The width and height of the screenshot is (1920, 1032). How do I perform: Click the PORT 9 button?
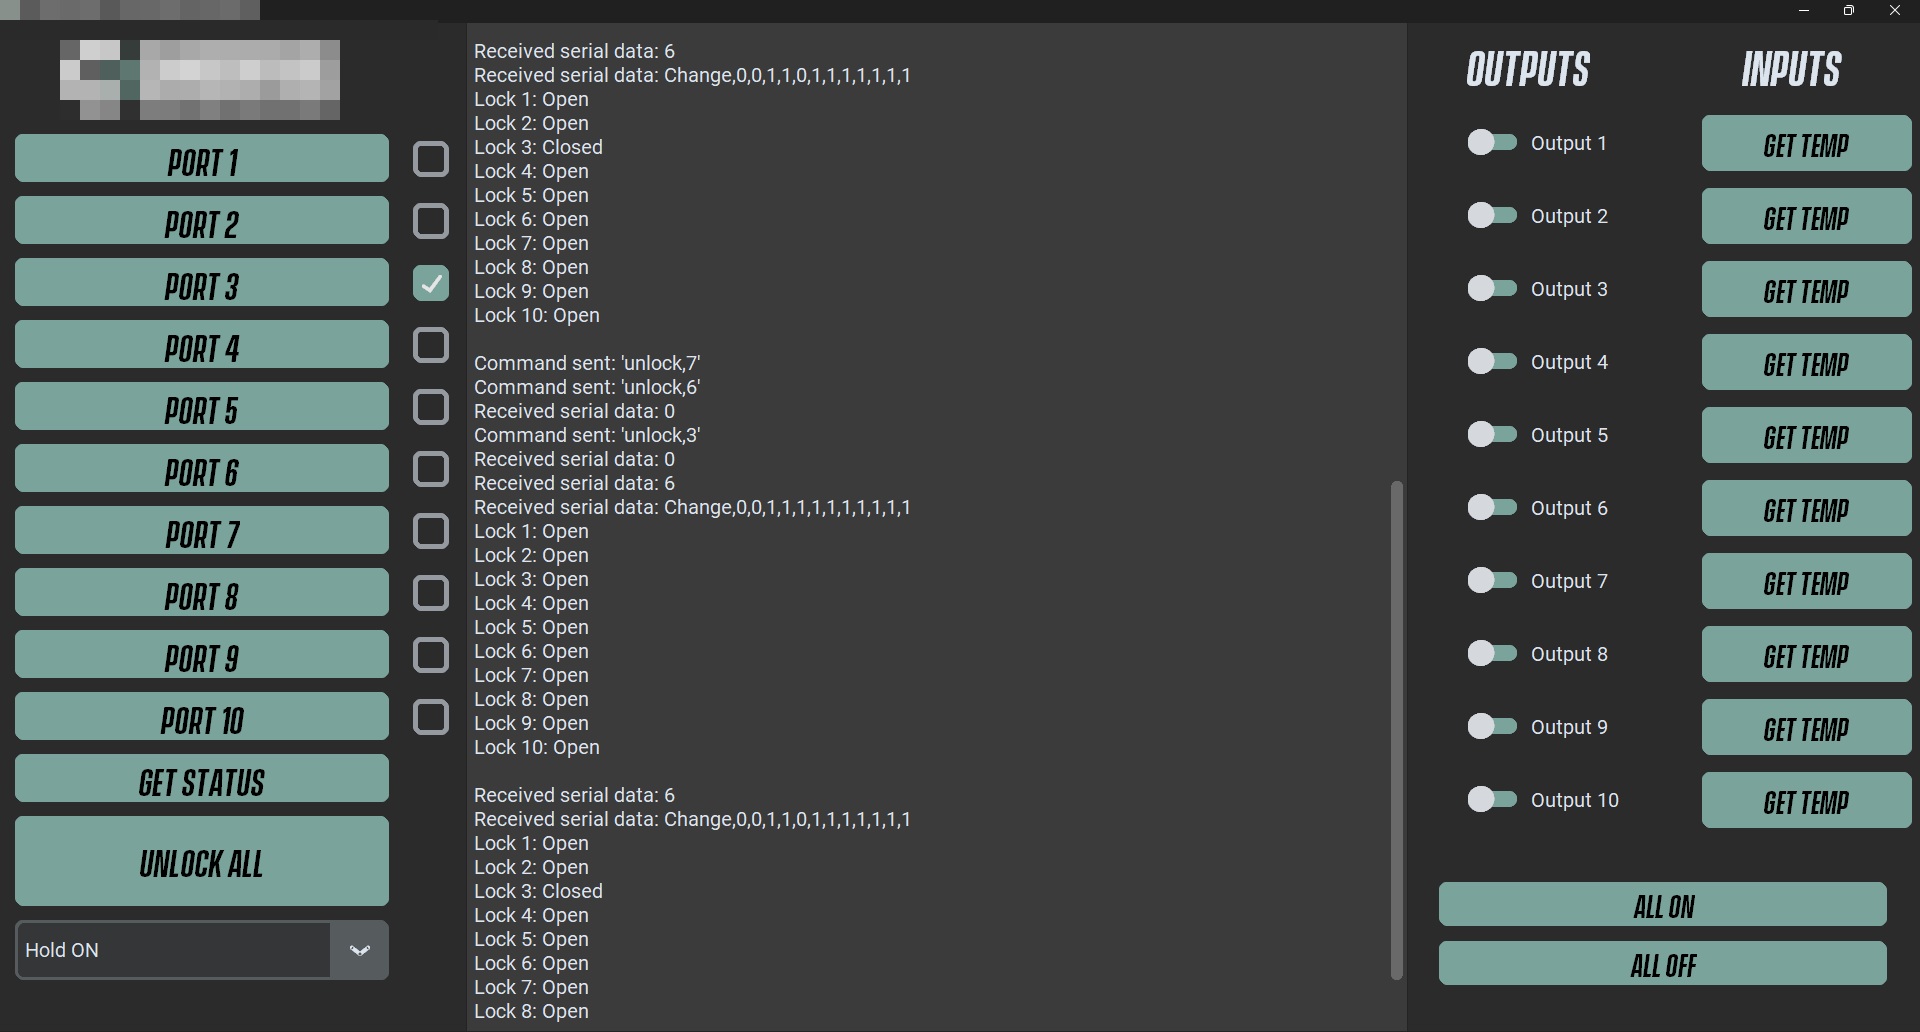tap(202, 655)
